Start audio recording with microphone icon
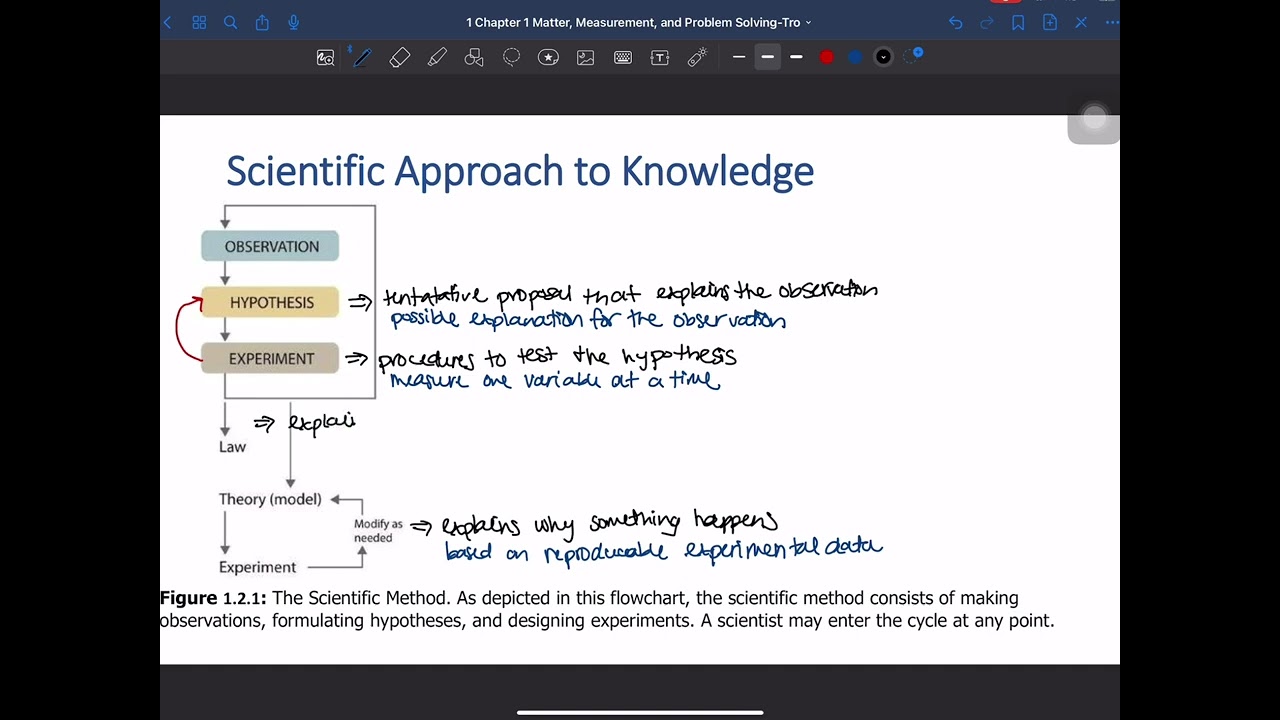 (x=294, y=22)
